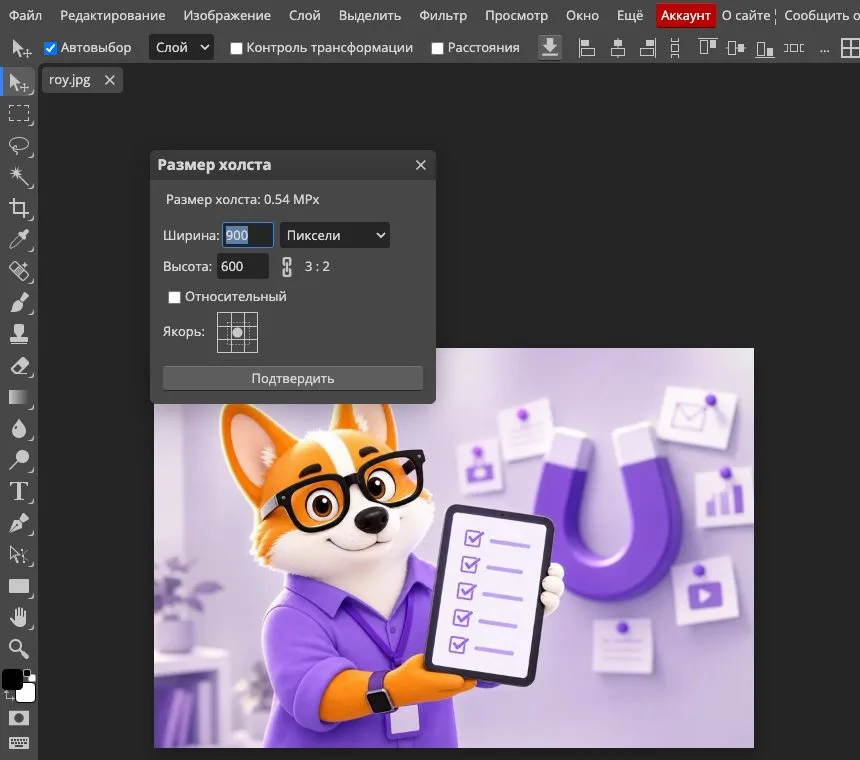860x760 pixels.
Task: Click the red Аккаунт button
Action: pos(686,15)
